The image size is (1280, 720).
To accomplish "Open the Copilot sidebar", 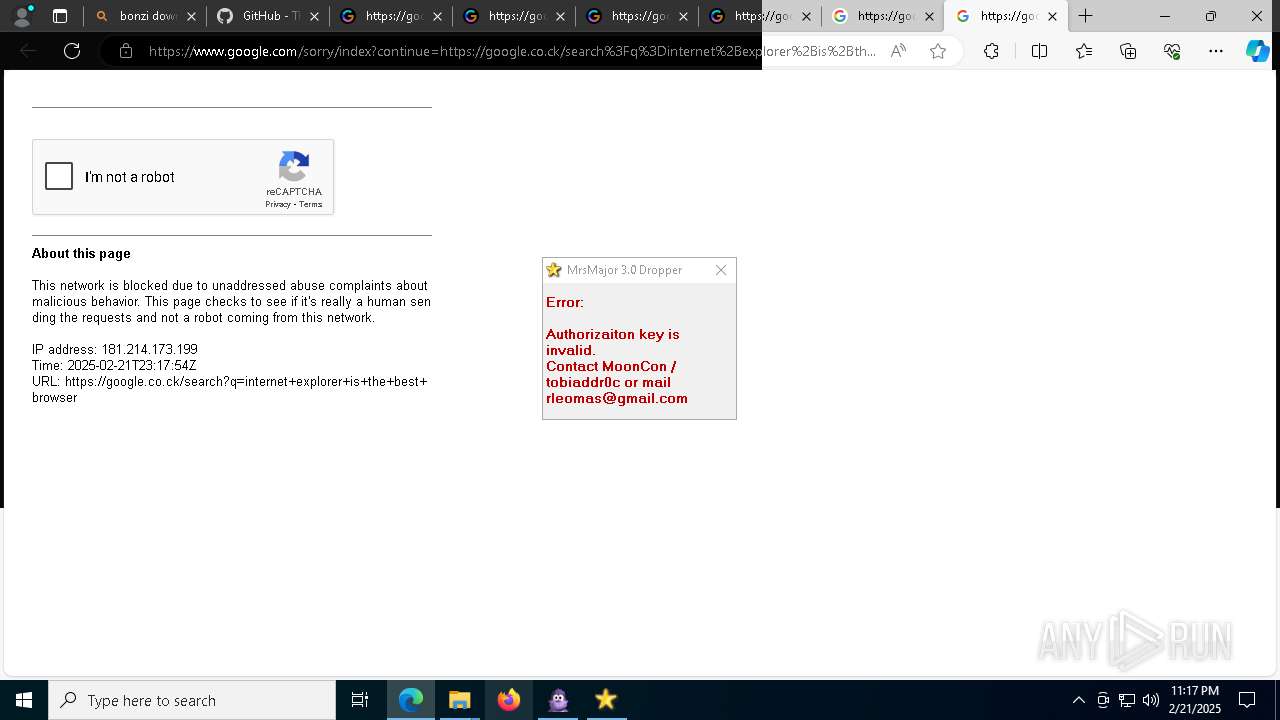I will click(x=1257, y=51).
